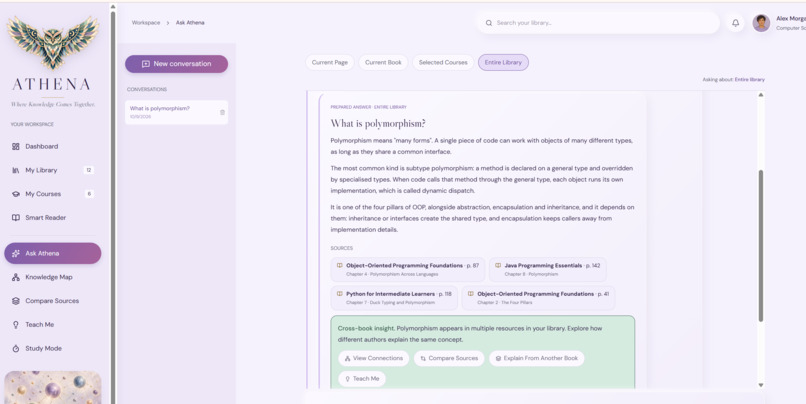Screen dimensions: 806x404
Task: Click the Compare Sources arrows icon in insight card
Action: [423, 358]
